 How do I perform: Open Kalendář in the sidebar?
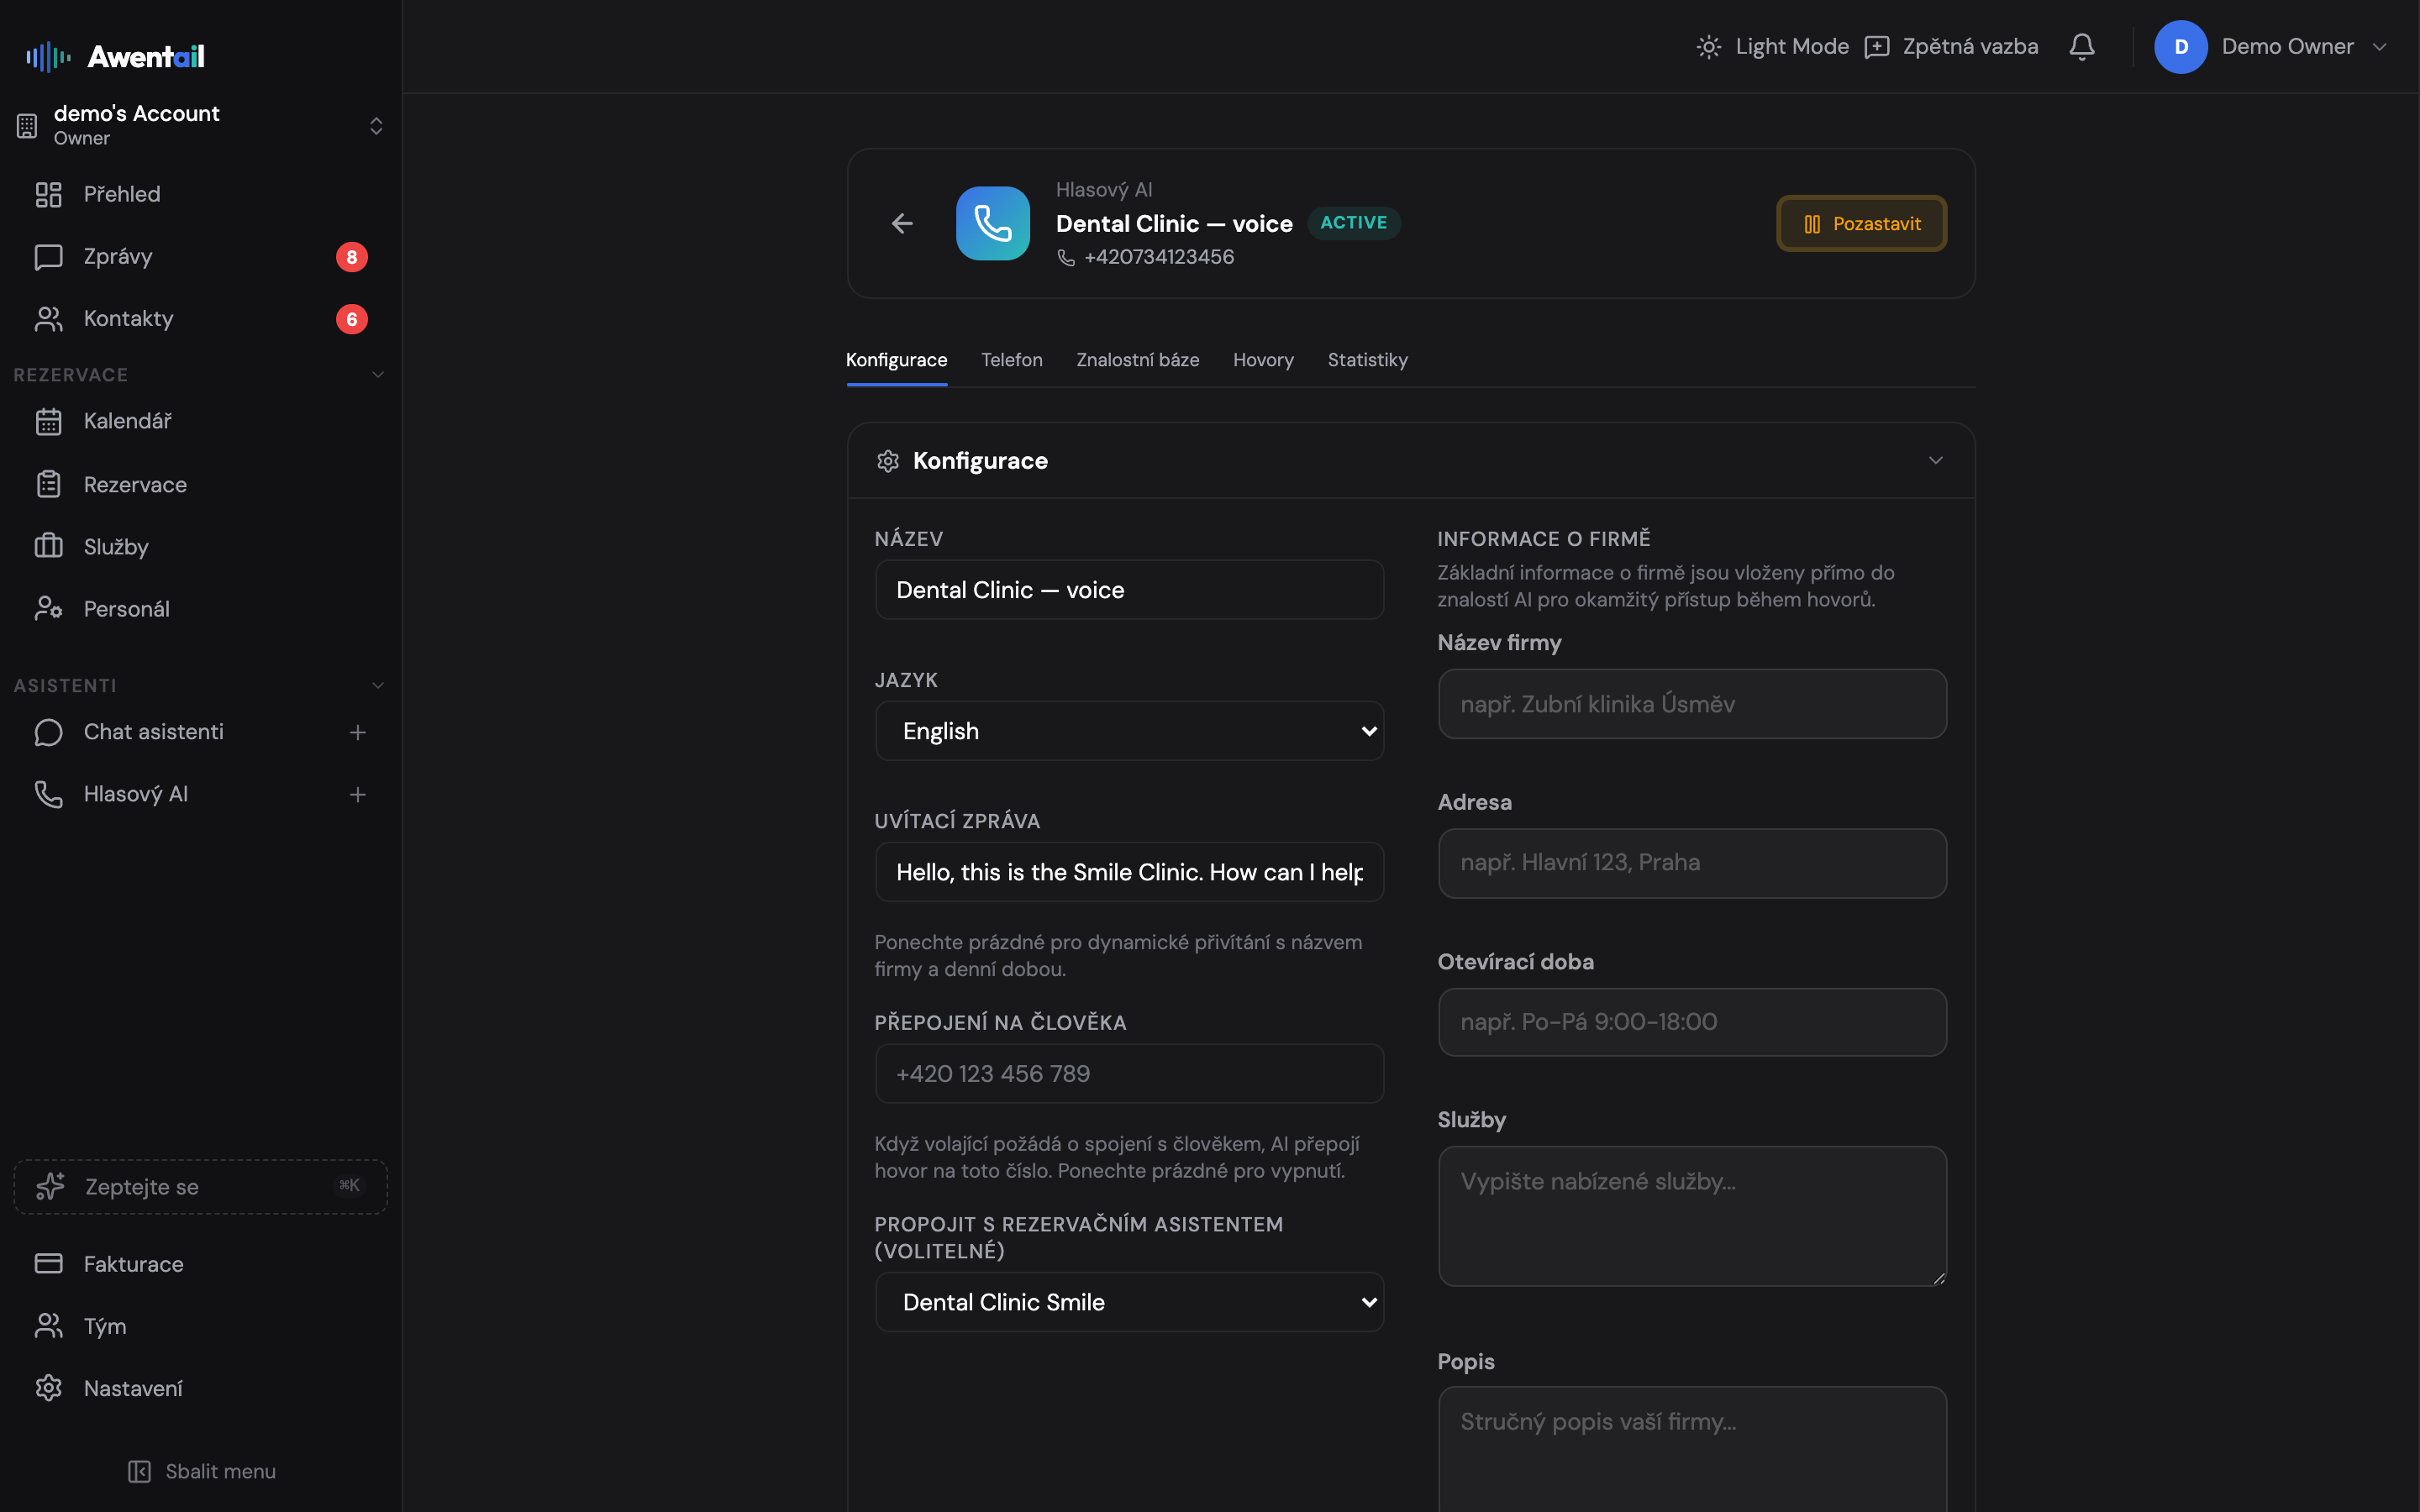click(200, 421)
